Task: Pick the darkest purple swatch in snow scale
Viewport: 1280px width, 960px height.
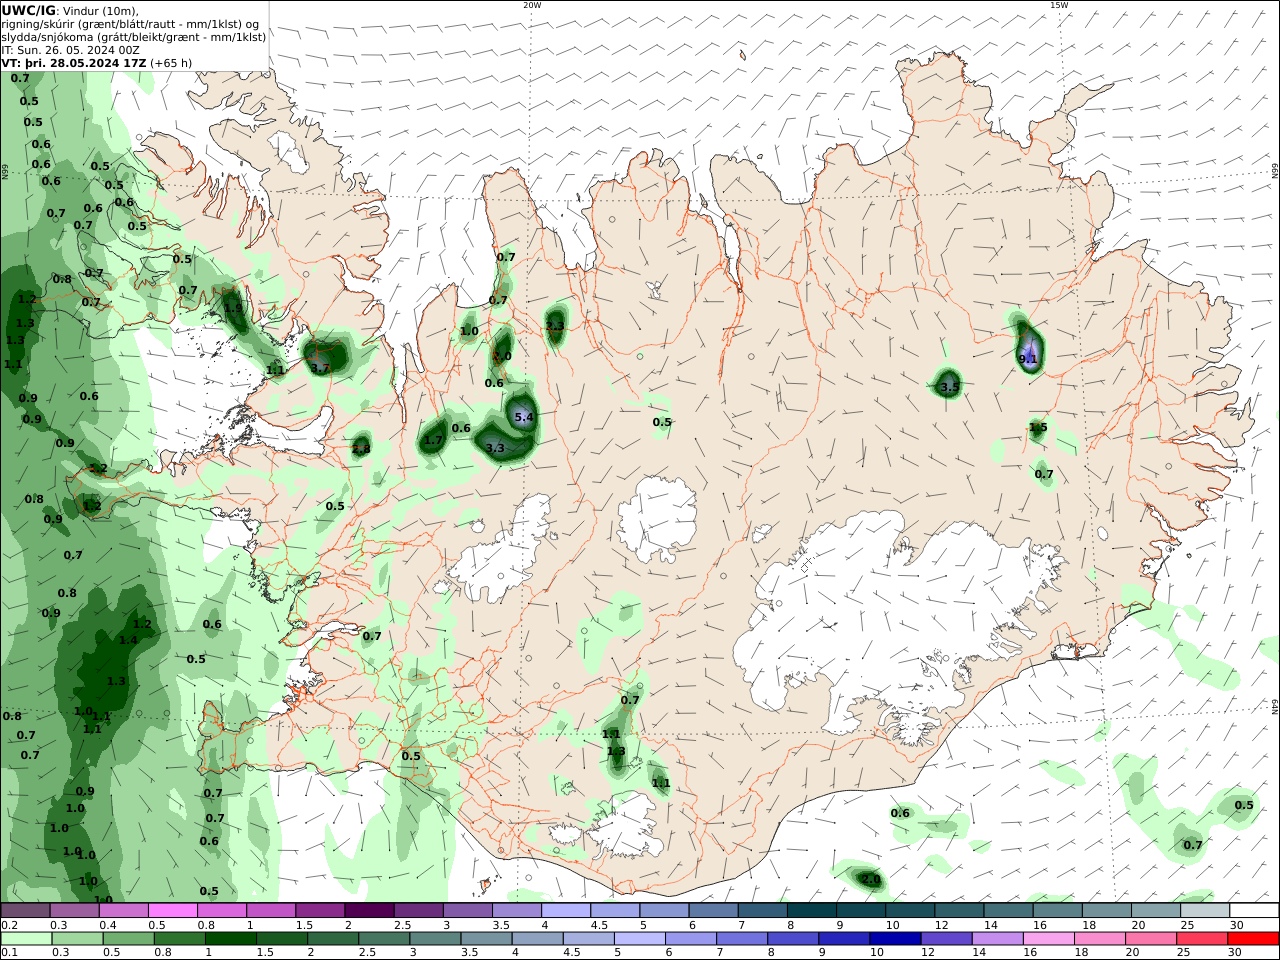Action: pos(369,911)
